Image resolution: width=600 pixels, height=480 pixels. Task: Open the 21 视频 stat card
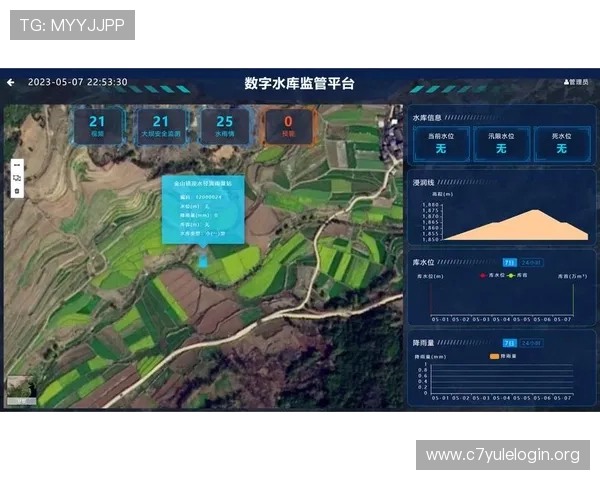click(x=97, y=126)
